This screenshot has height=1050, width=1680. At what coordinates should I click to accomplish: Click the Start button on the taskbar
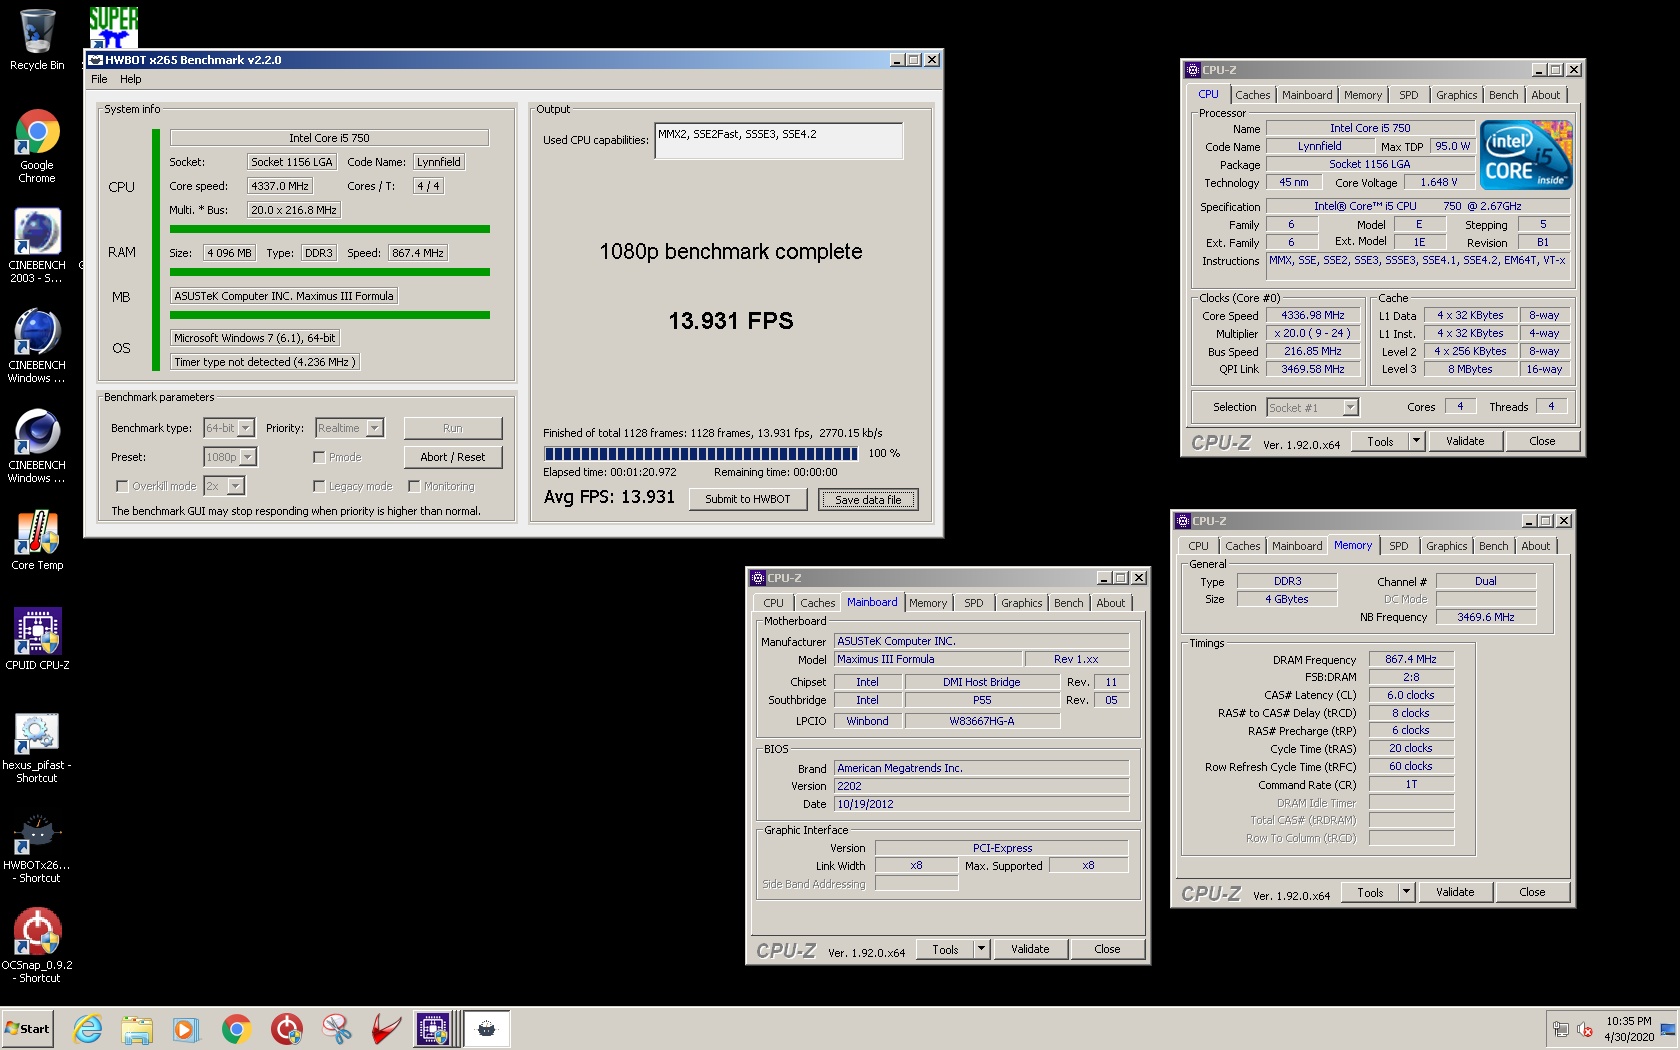(28, 1029)
